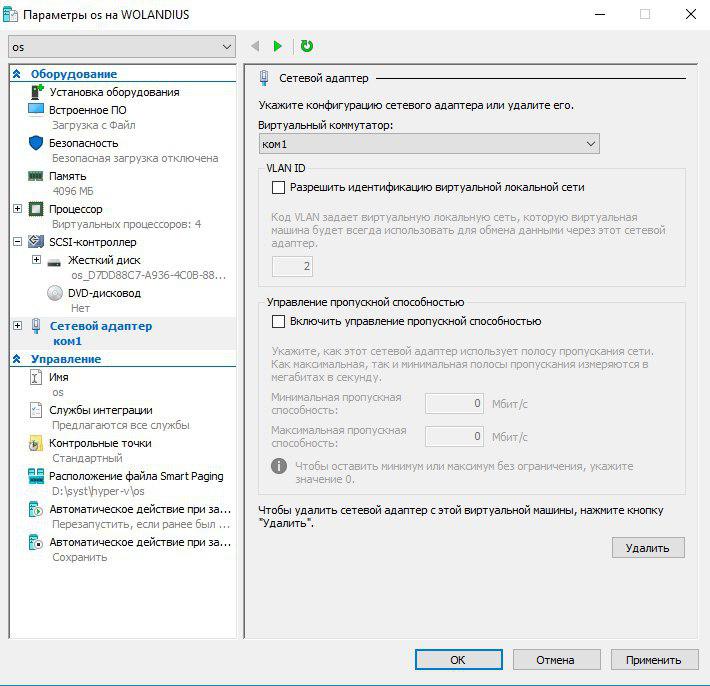Collapse the SCSI-контроллер node
The height and width of the screenshot is (686, 710).
tap(17, 242)
